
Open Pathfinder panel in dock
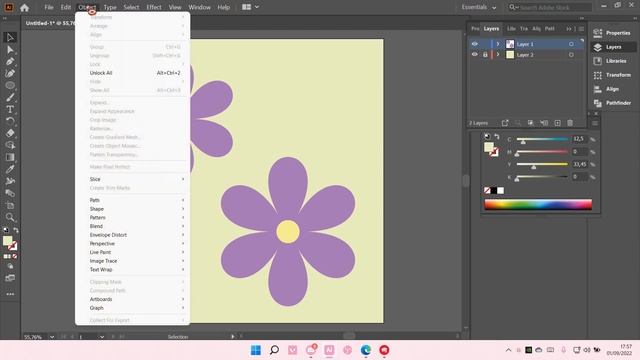(613, 103)
